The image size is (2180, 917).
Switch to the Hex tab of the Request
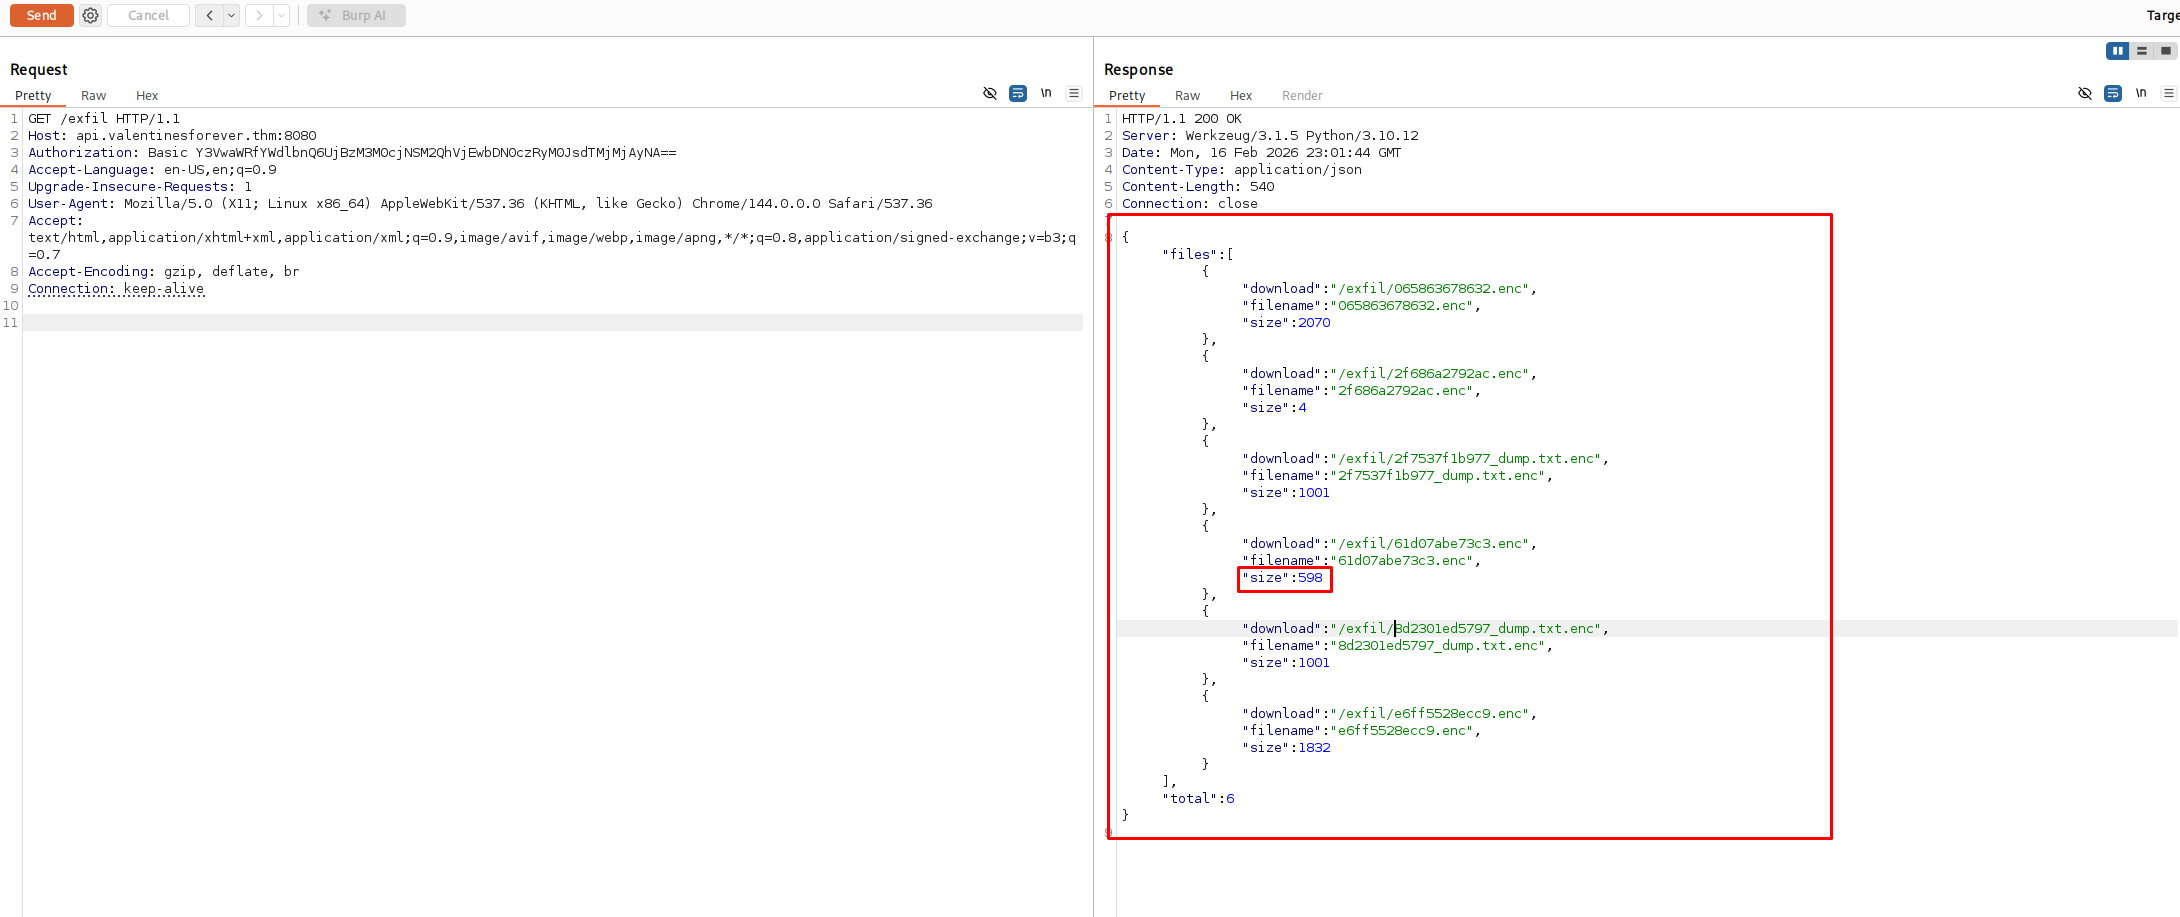pos(146,95)
